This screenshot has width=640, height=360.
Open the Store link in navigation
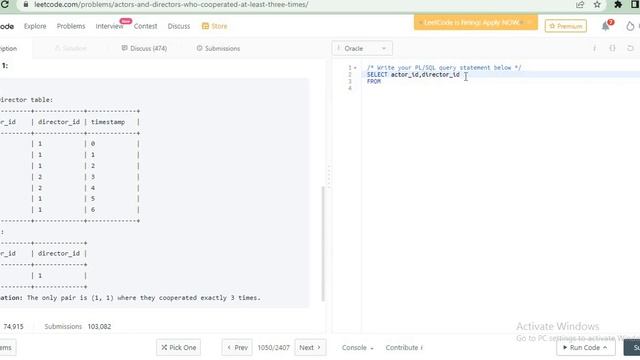[x=215, y=26]
